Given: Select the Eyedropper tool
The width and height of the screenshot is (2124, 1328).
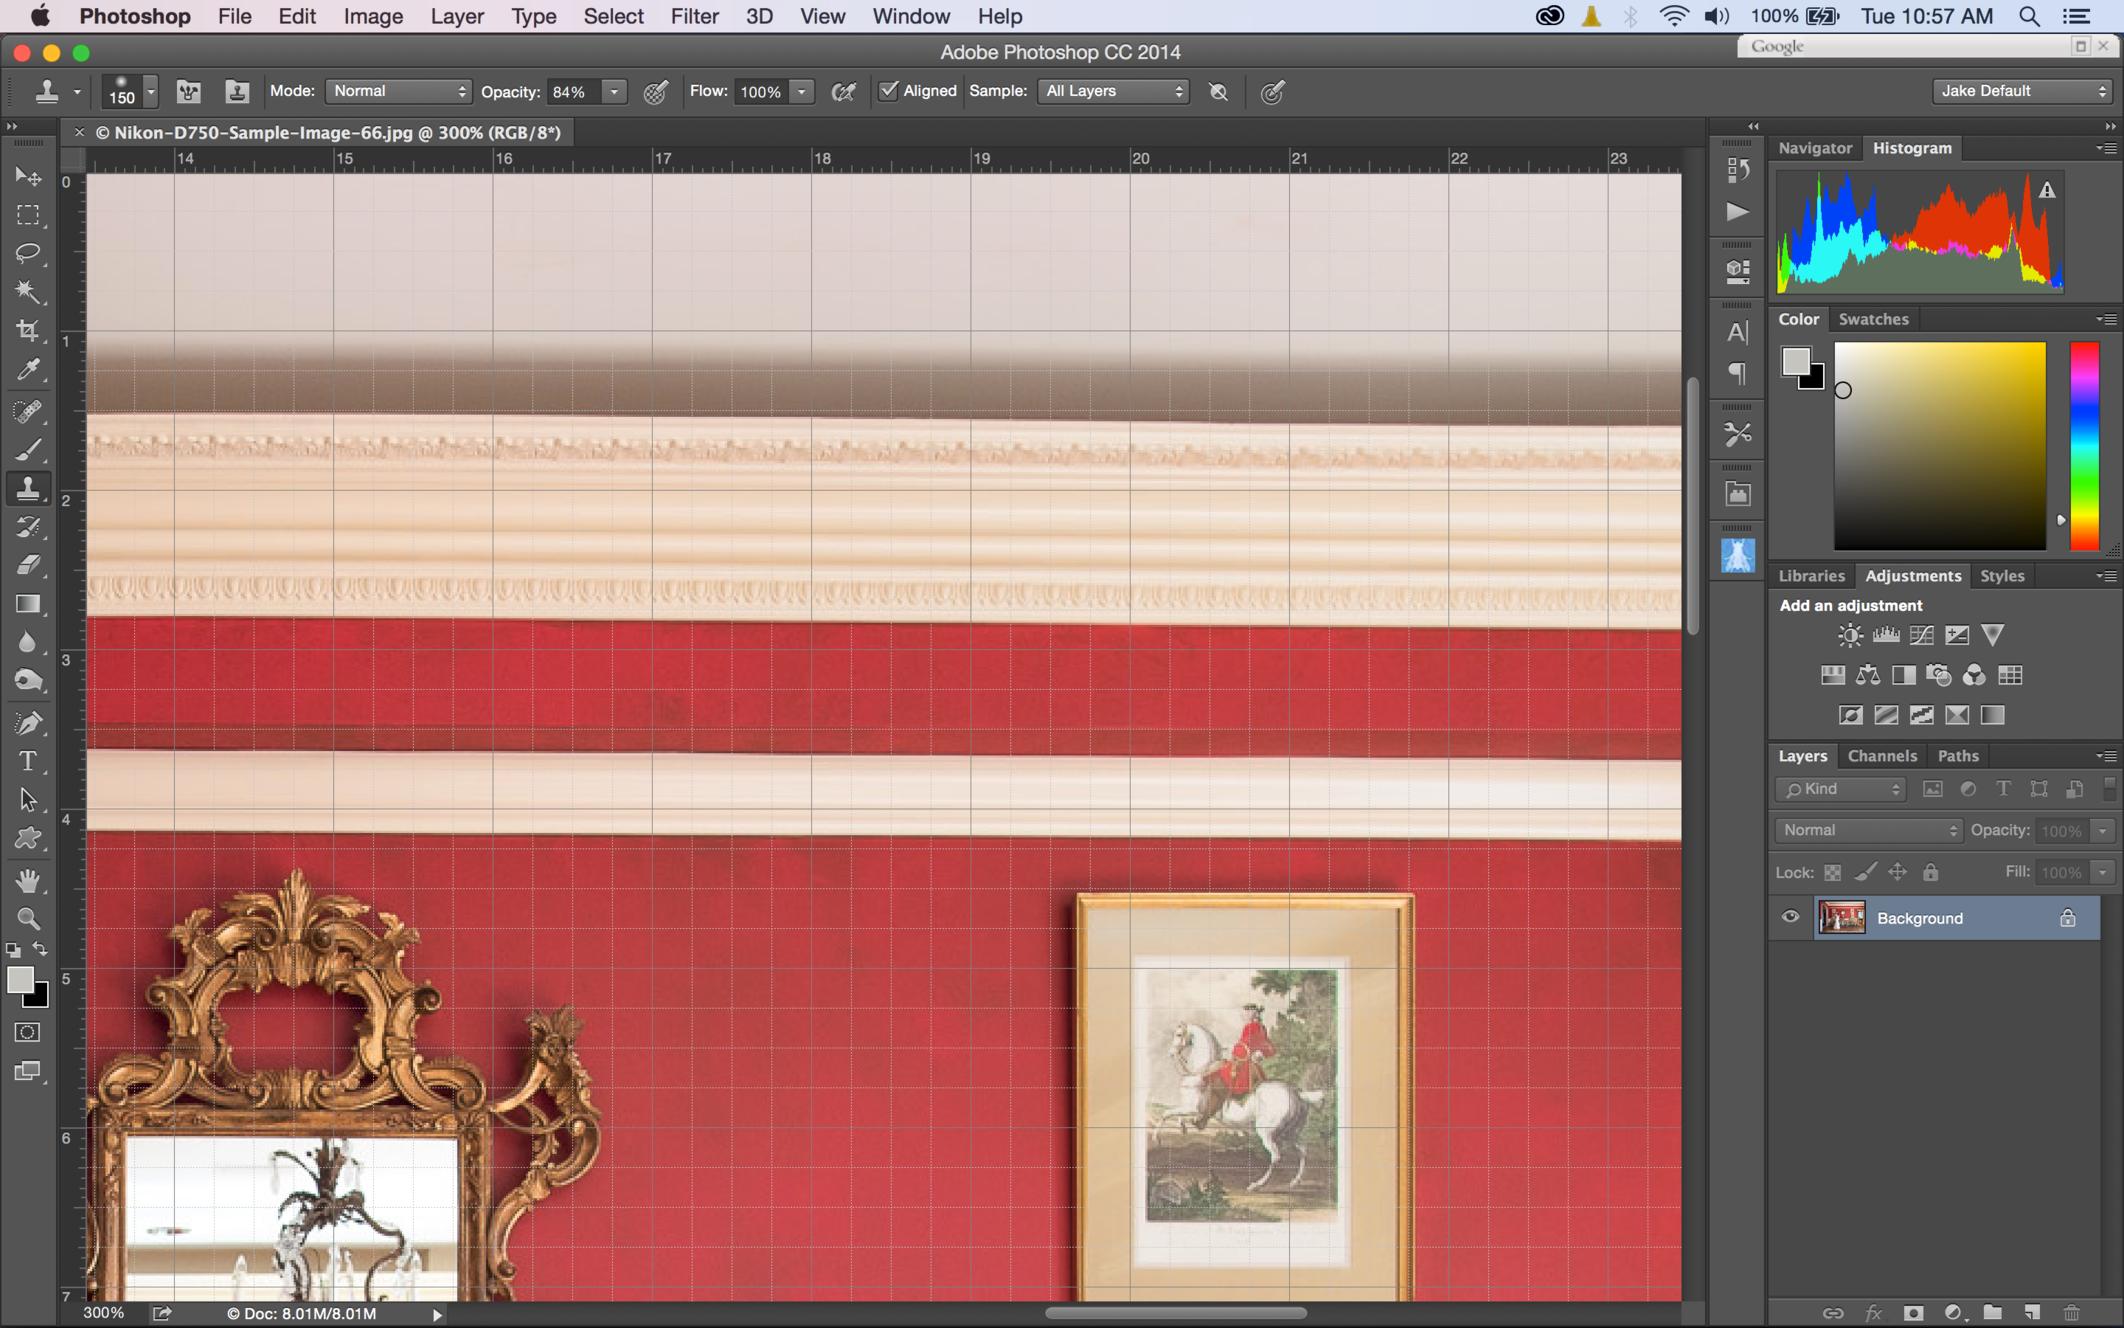Looking at the screenshot, I should pos(28,370).
